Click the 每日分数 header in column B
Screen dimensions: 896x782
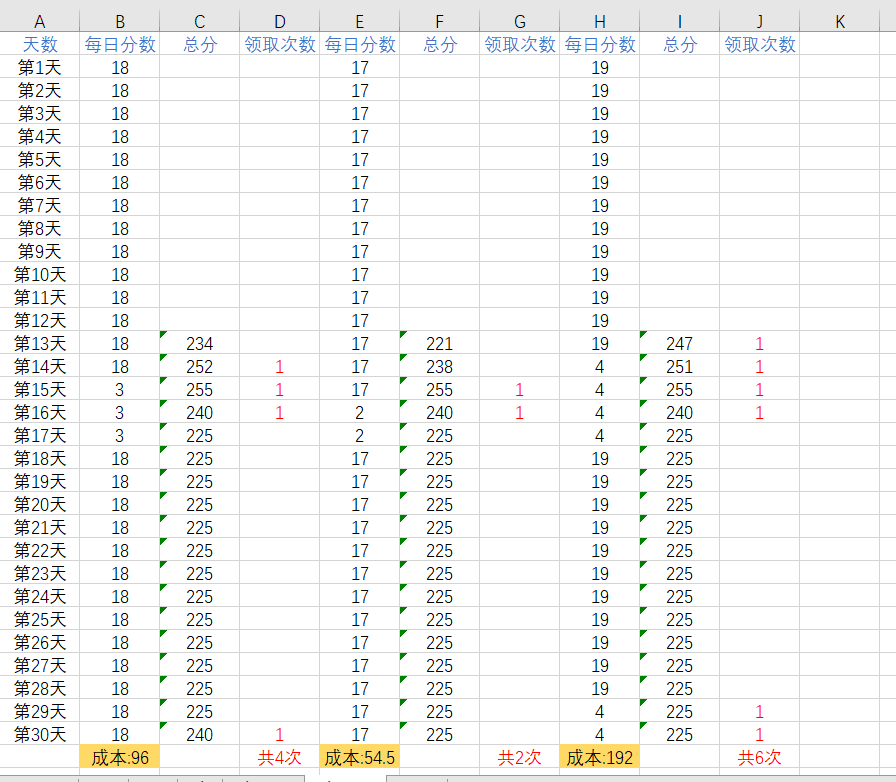(x=120, y=44)
